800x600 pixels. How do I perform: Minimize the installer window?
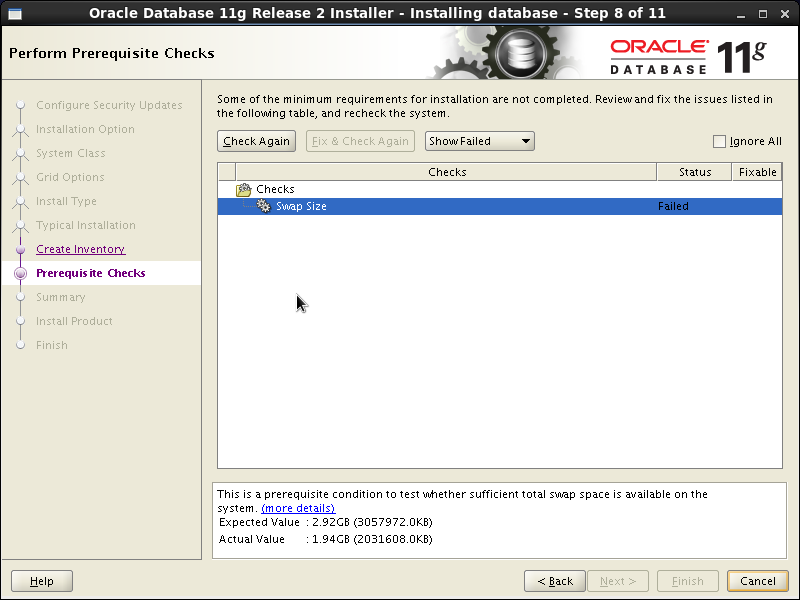click(741, 14)
